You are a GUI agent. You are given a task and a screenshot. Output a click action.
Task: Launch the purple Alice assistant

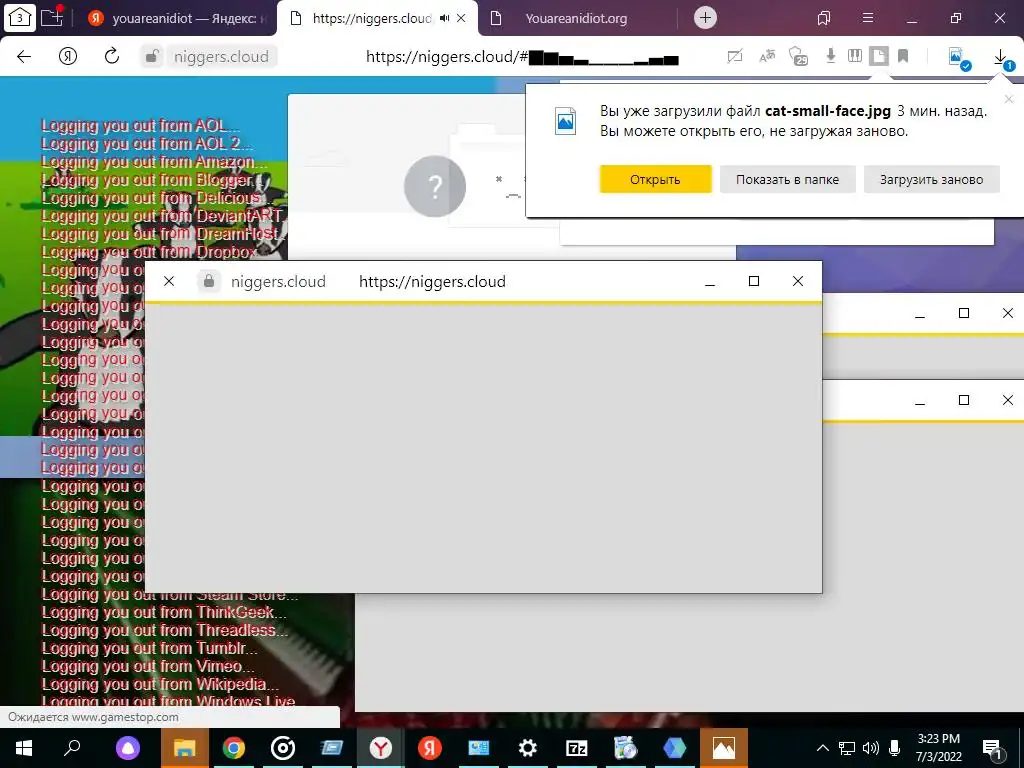click(x=128, y=748)
